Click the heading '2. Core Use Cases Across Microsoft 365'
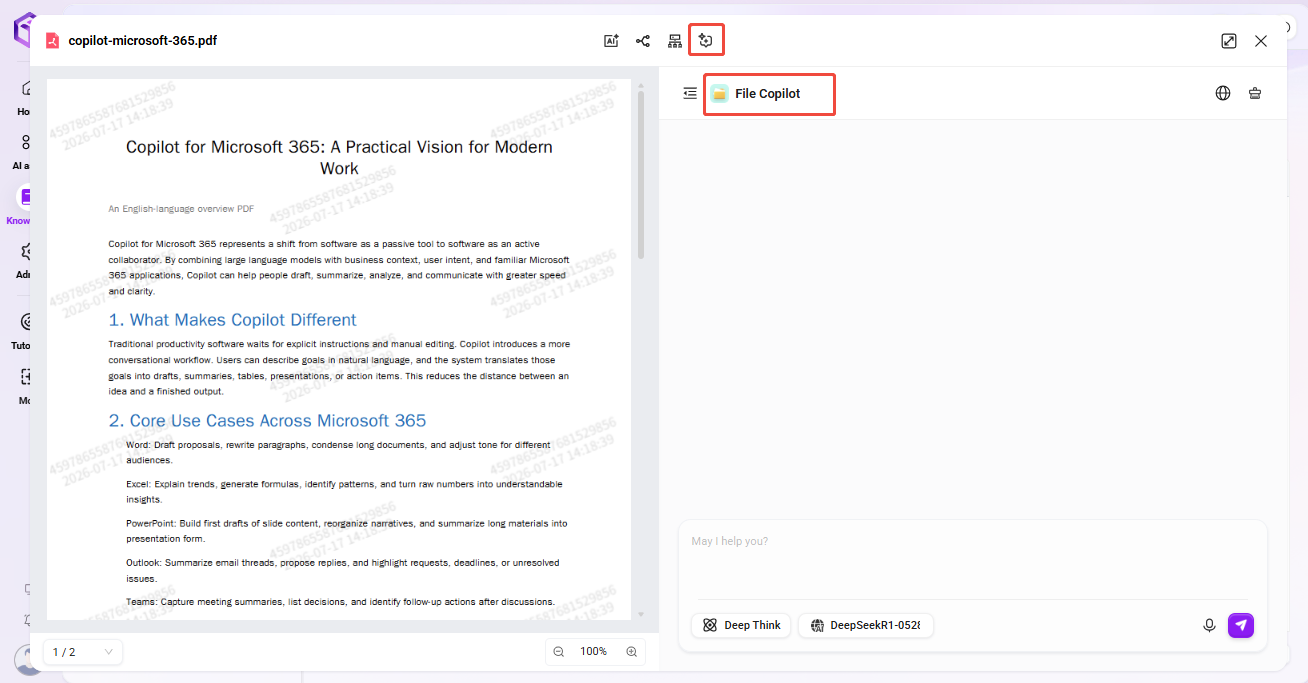 pos(267,421)
